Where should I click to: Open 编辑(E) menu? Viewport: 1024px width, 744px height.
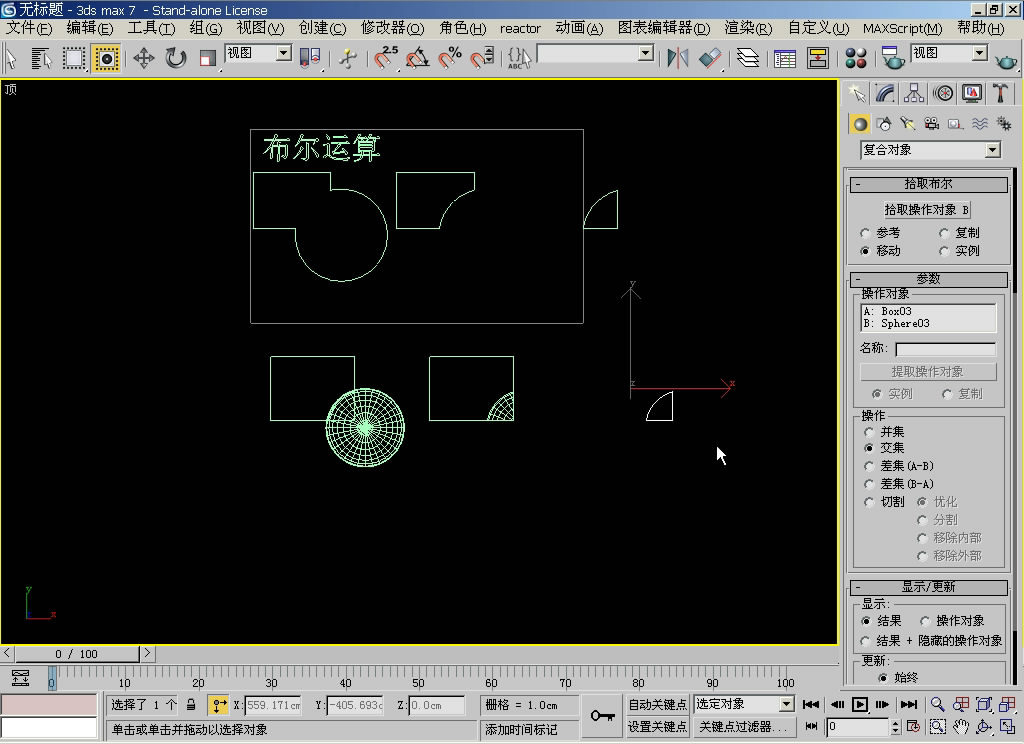point(90,28)
